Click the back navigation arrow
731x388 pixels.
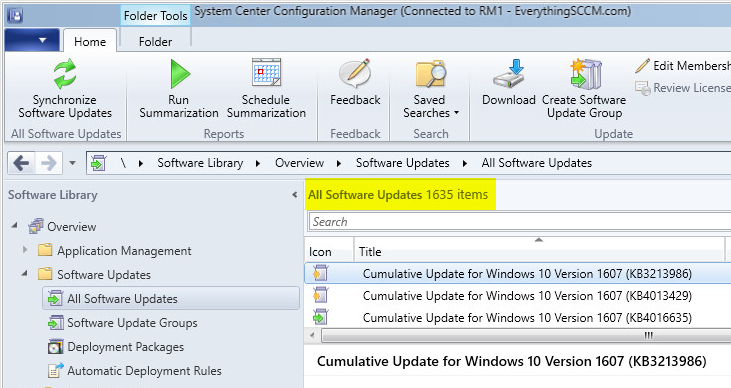[x=21, y=163]
